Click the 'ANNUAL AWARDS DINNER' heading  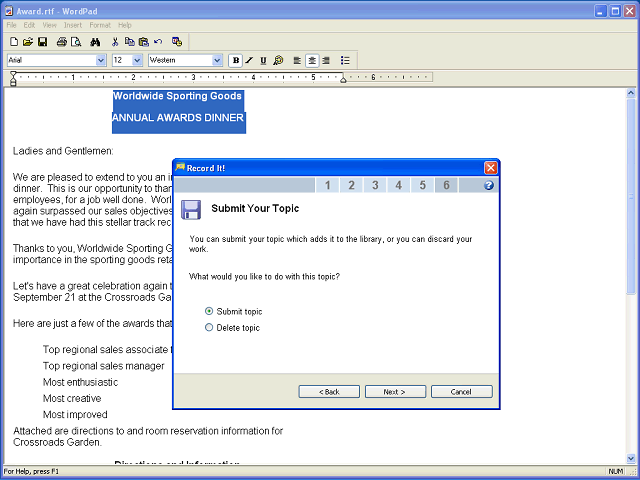tap(178, 118)
